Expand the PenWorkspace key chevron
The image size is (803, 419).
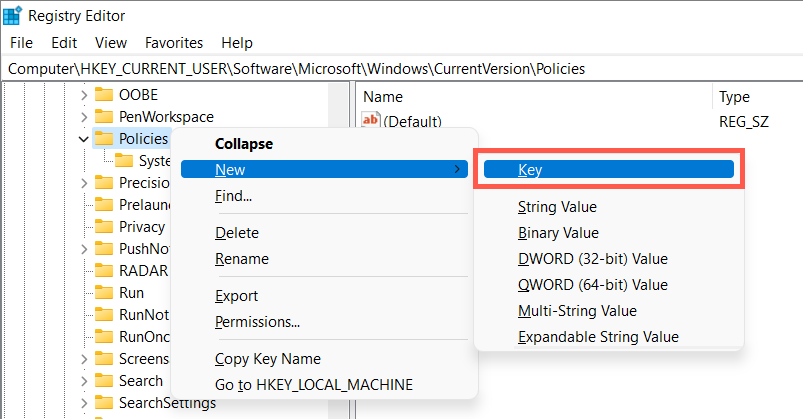coord(83,117)
